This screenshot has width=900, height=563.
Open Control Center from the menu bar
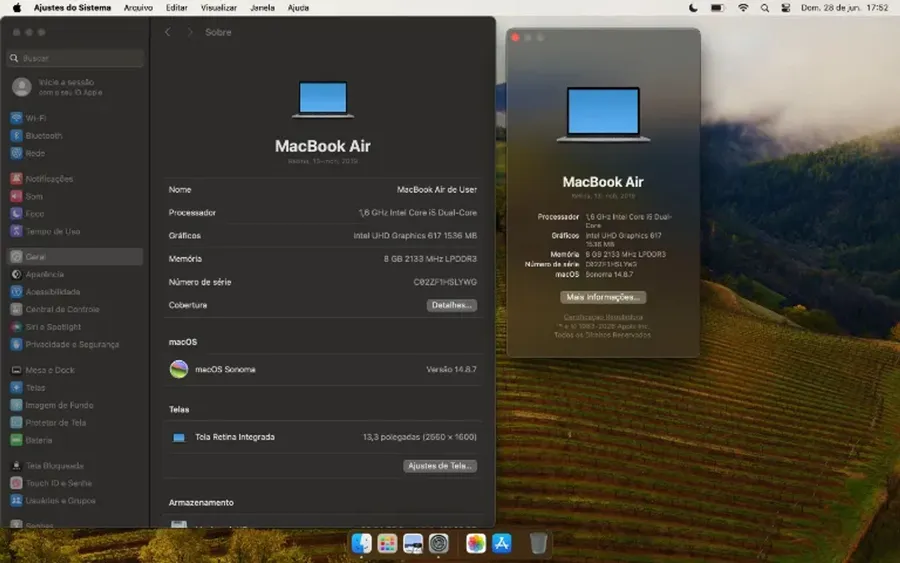click(x=786, y=7)
